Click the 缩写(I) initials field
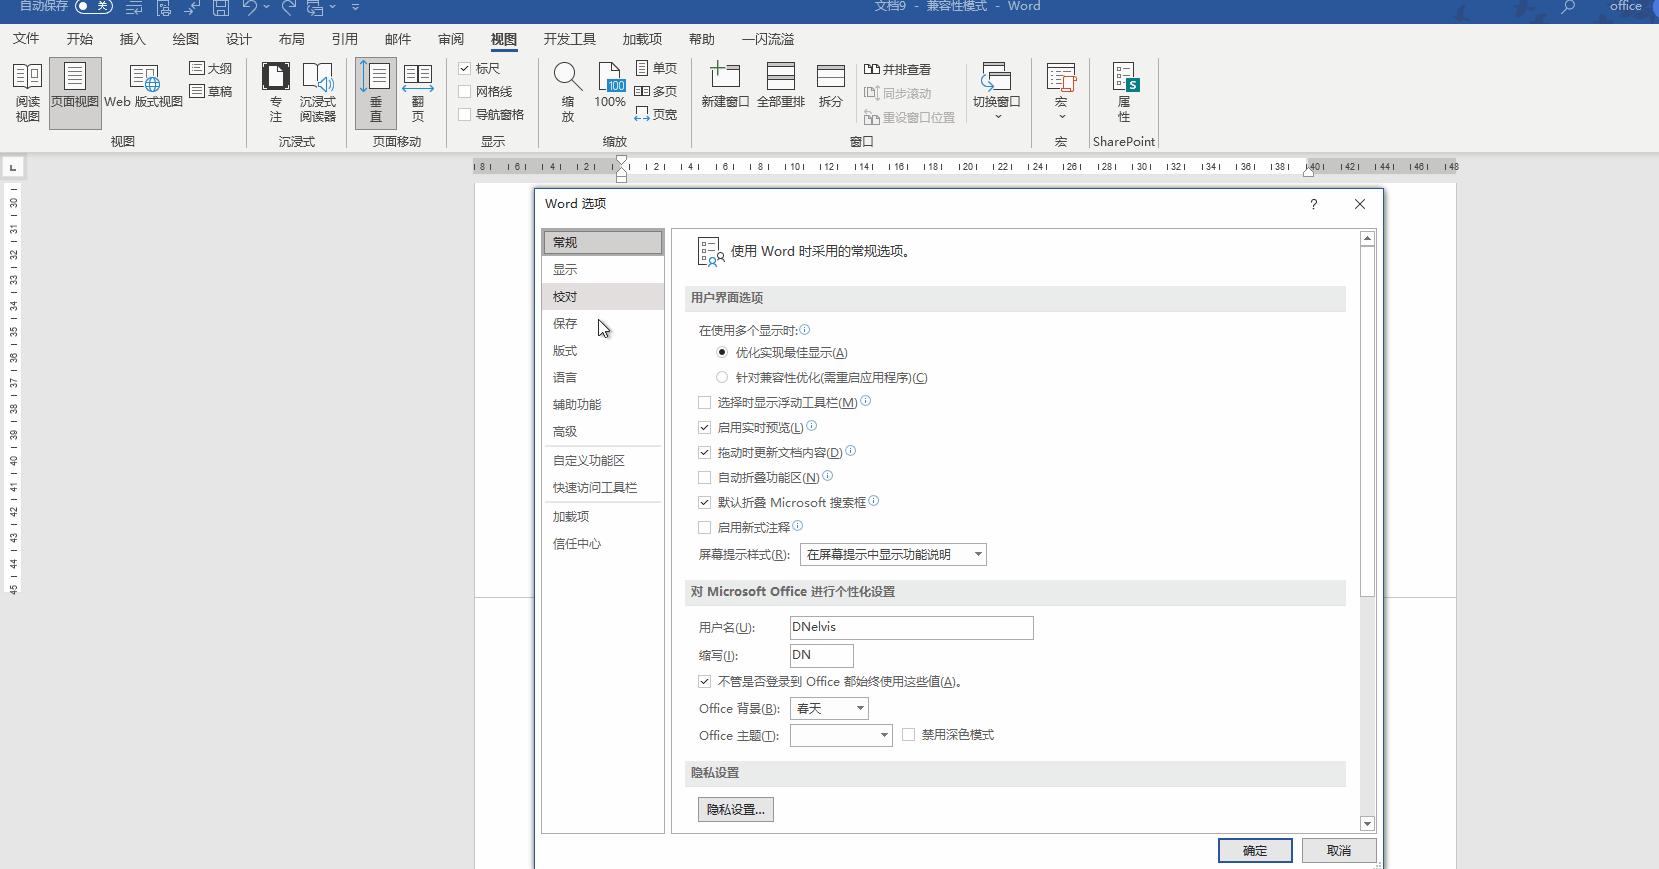 click(x=822, y=655)
